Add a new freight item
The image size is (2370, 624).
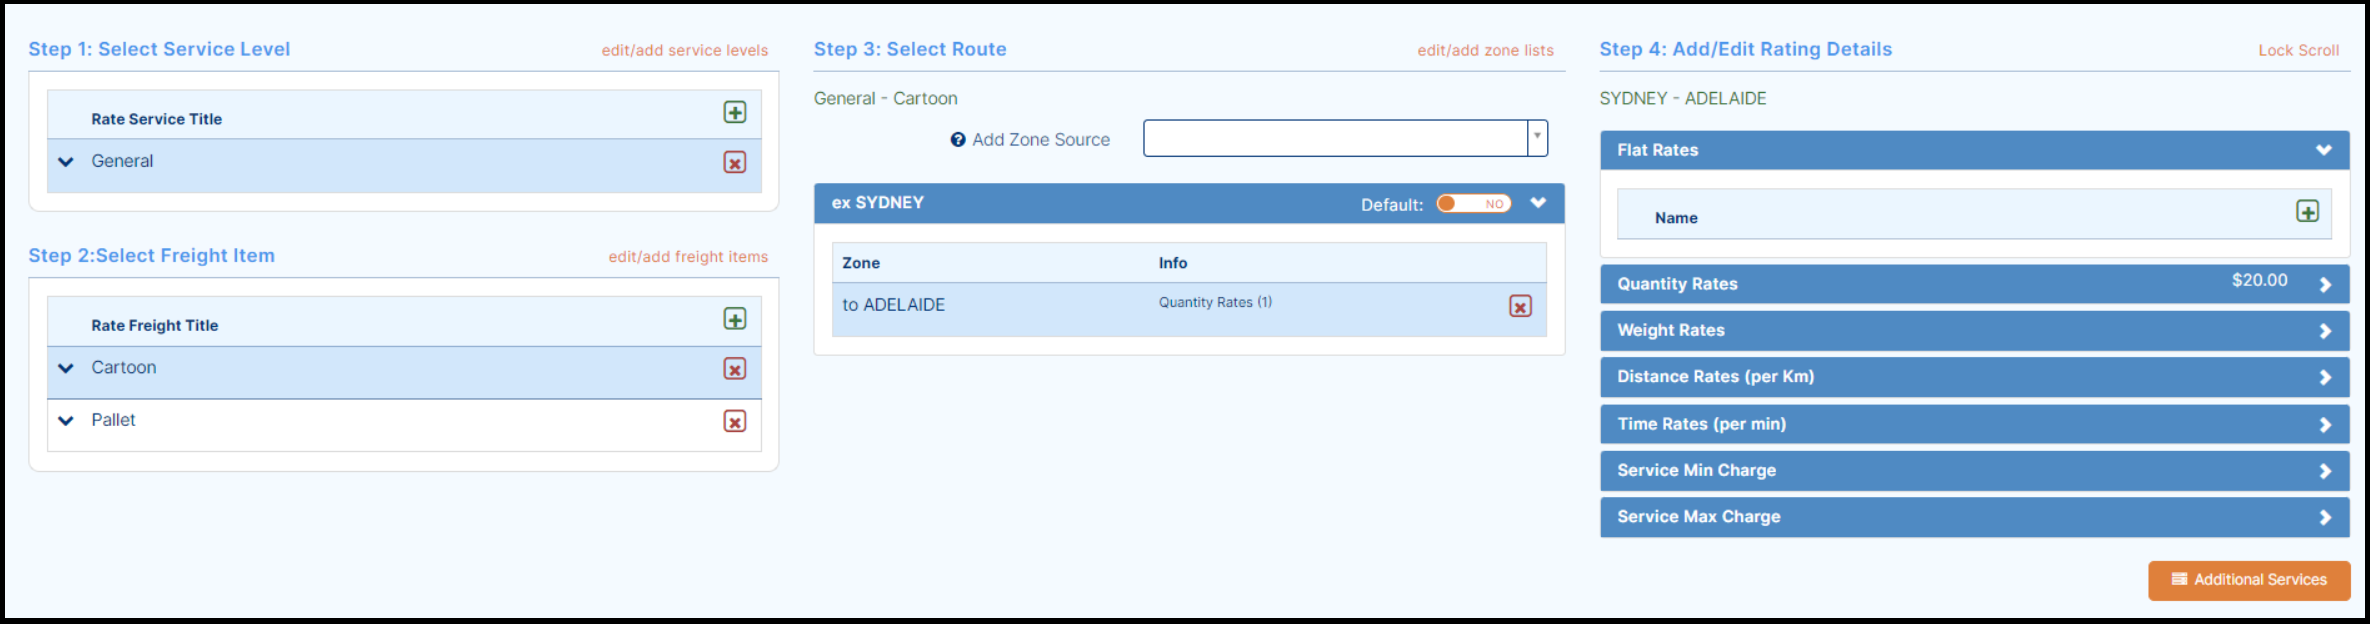tap(735, 319)
